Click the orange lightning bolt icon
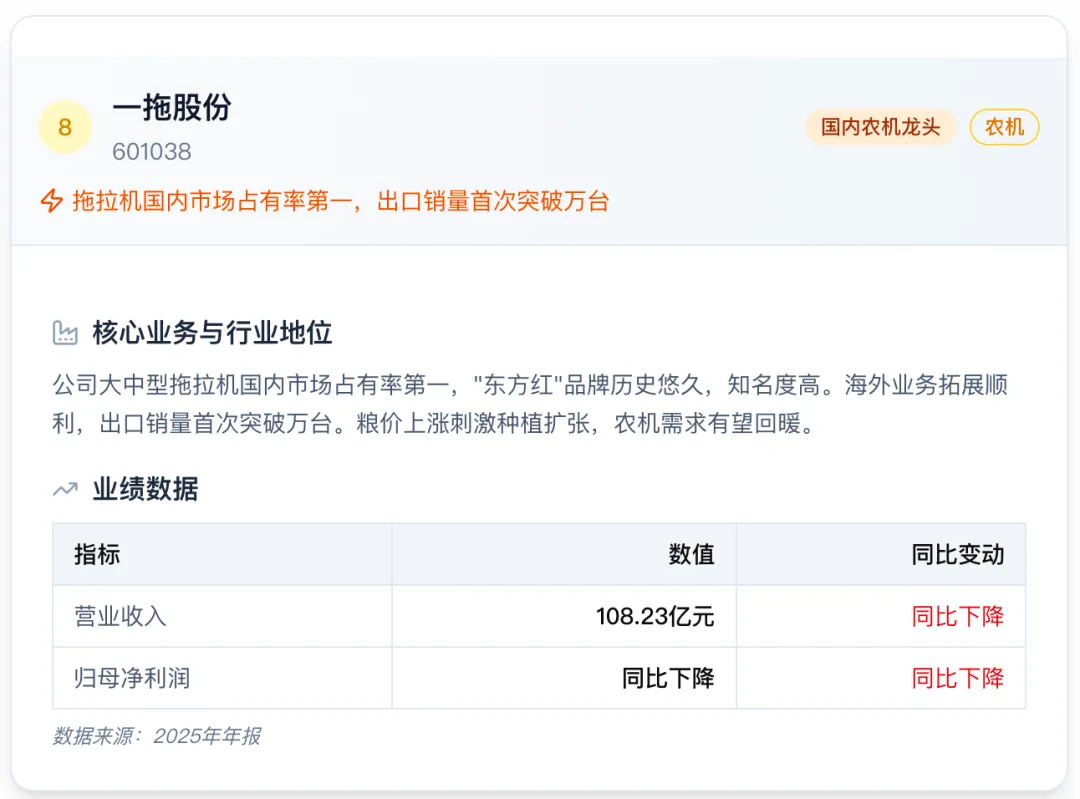The height and width of the screenshot is (799, 1080). pyautogui.click(x=52, y=201)
